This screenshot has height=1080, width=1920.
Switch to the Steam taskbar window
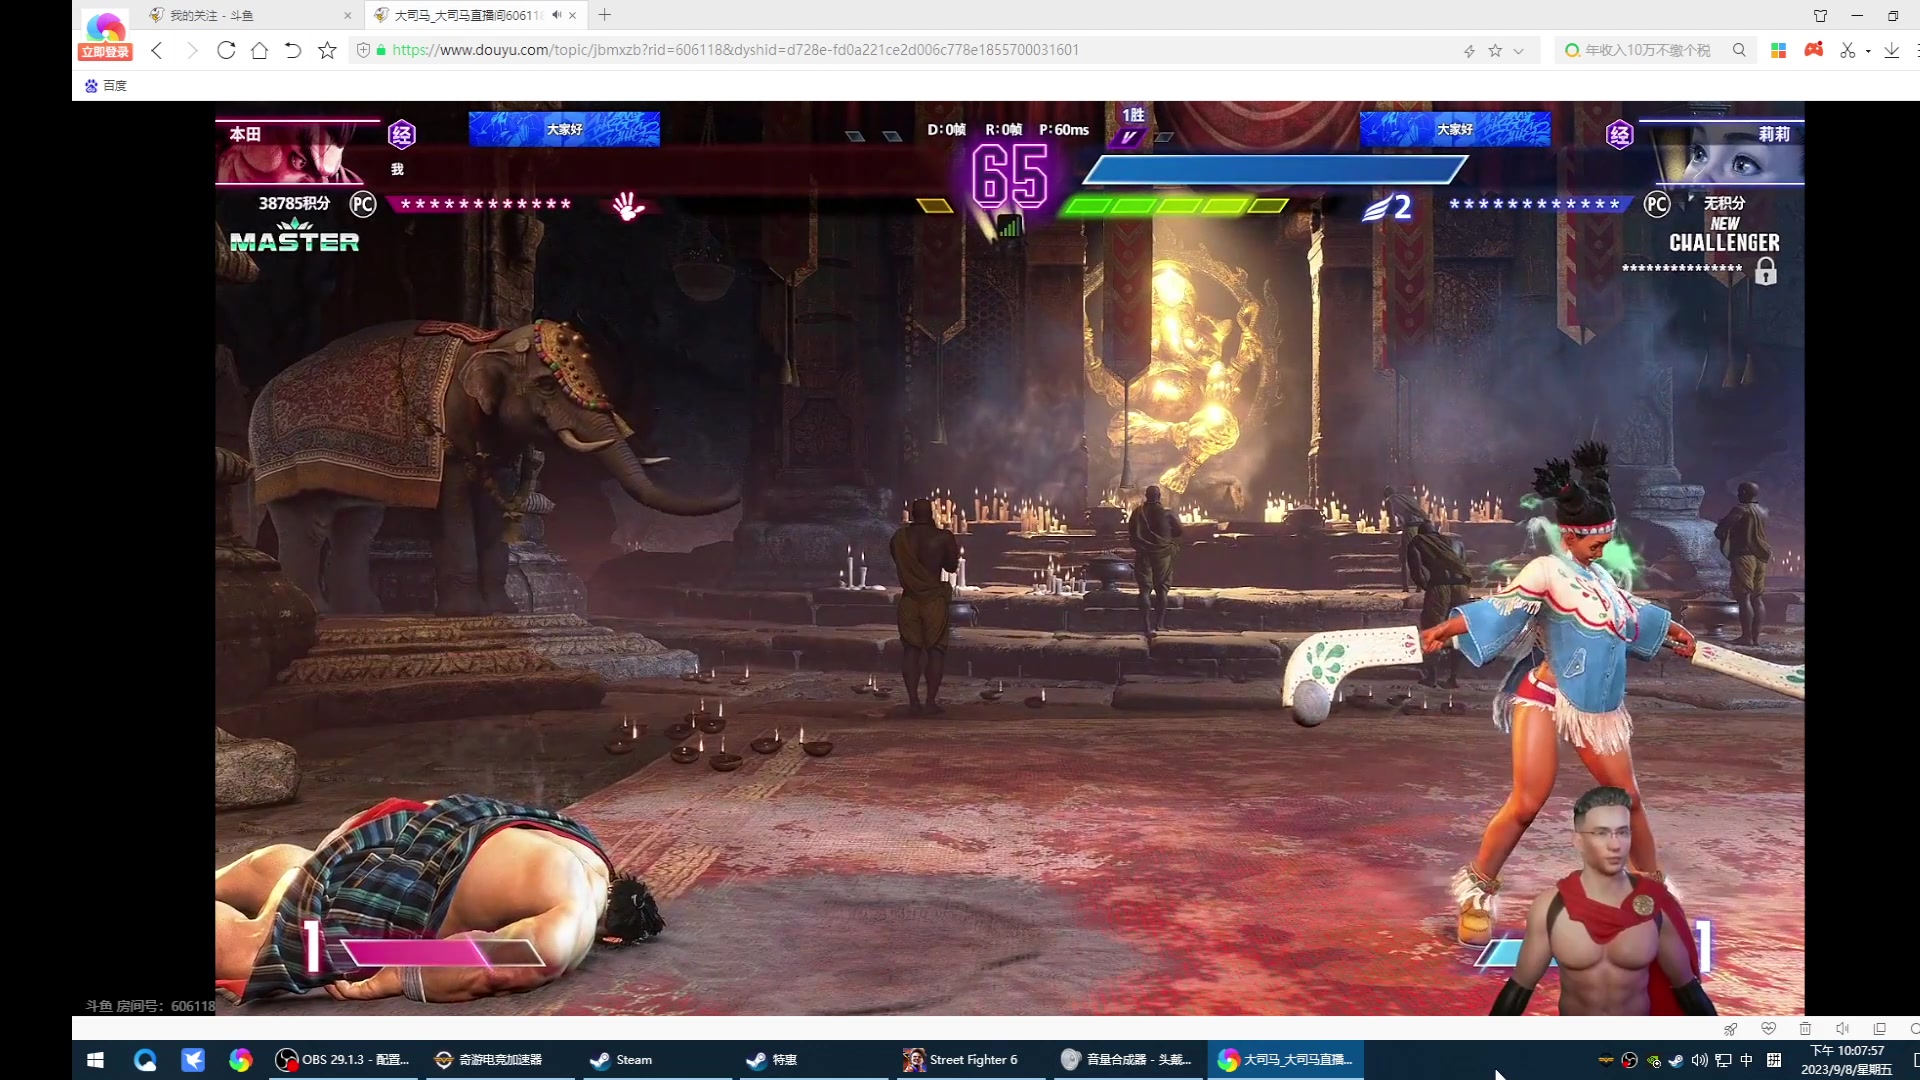658,1060
